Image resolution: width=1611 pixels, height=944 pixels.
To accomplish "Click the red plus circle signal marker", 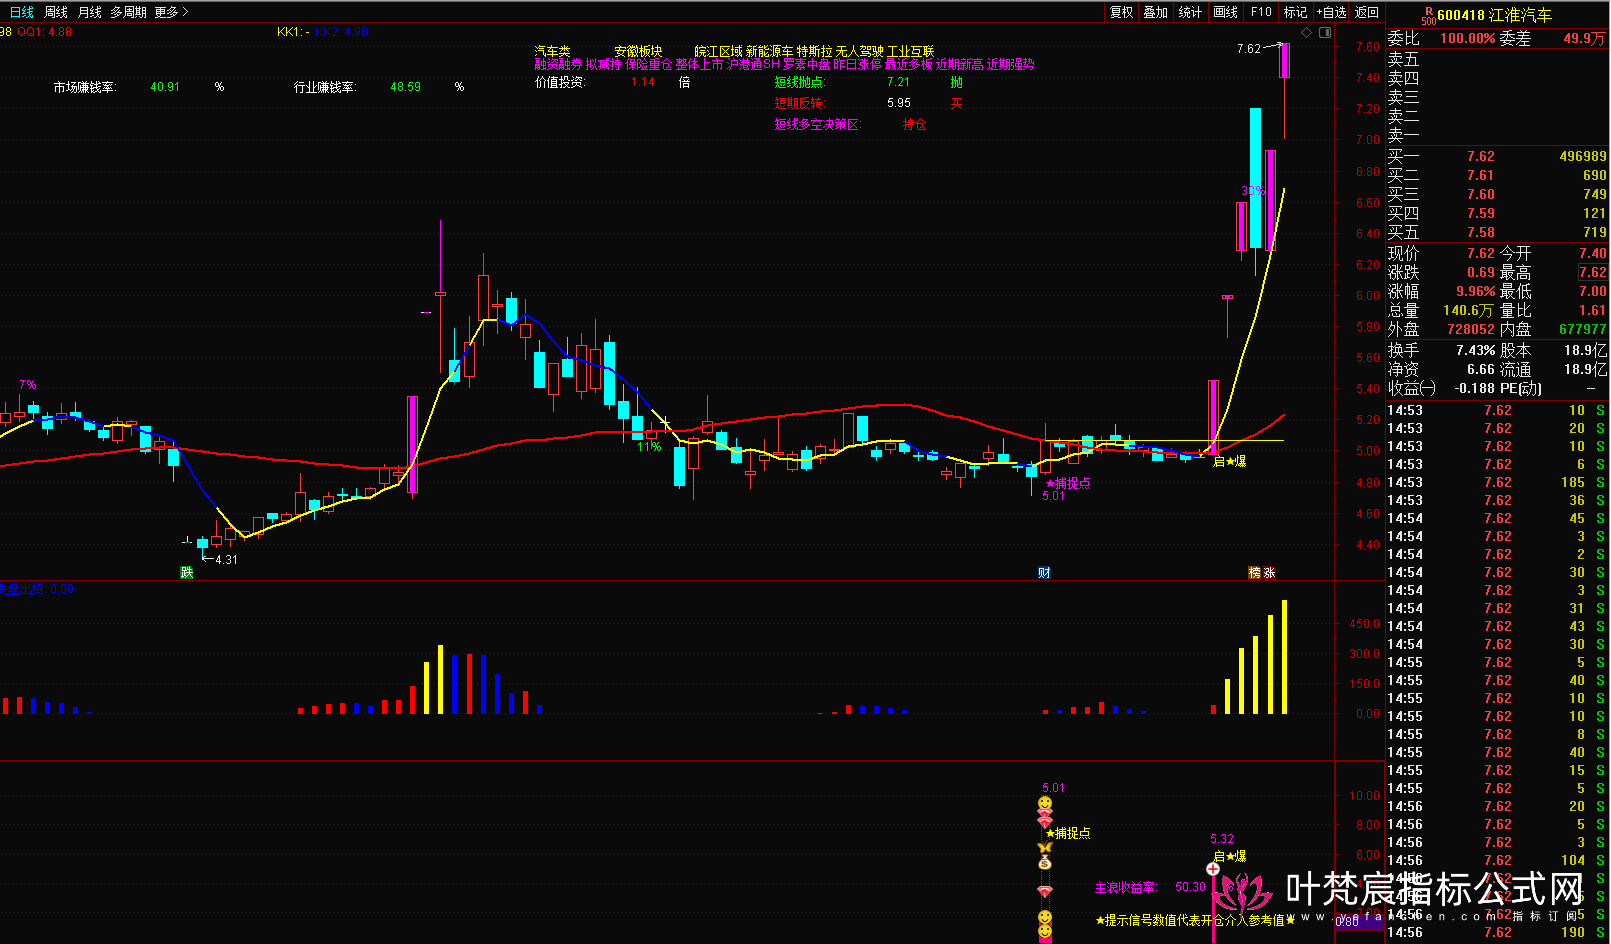I will coord(1213,870).
